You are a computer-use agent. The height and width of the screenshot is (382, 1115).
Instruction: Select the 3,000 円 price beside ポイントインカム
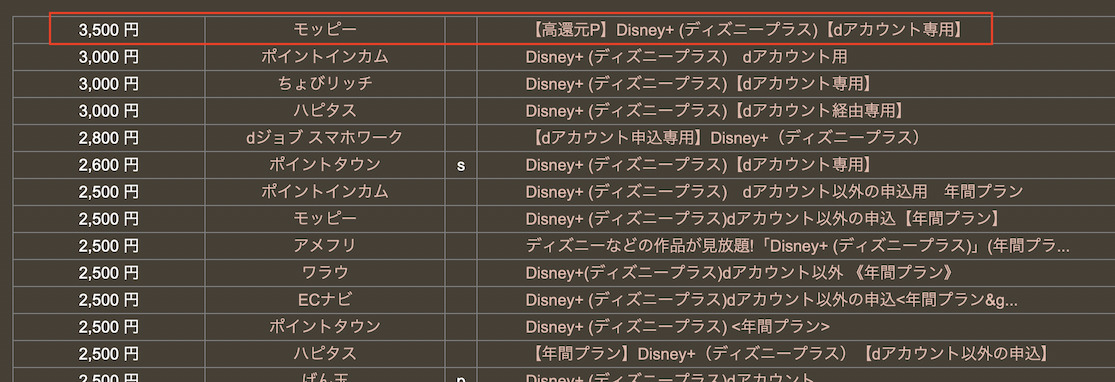pyautogui.click(x=109, y=57)
